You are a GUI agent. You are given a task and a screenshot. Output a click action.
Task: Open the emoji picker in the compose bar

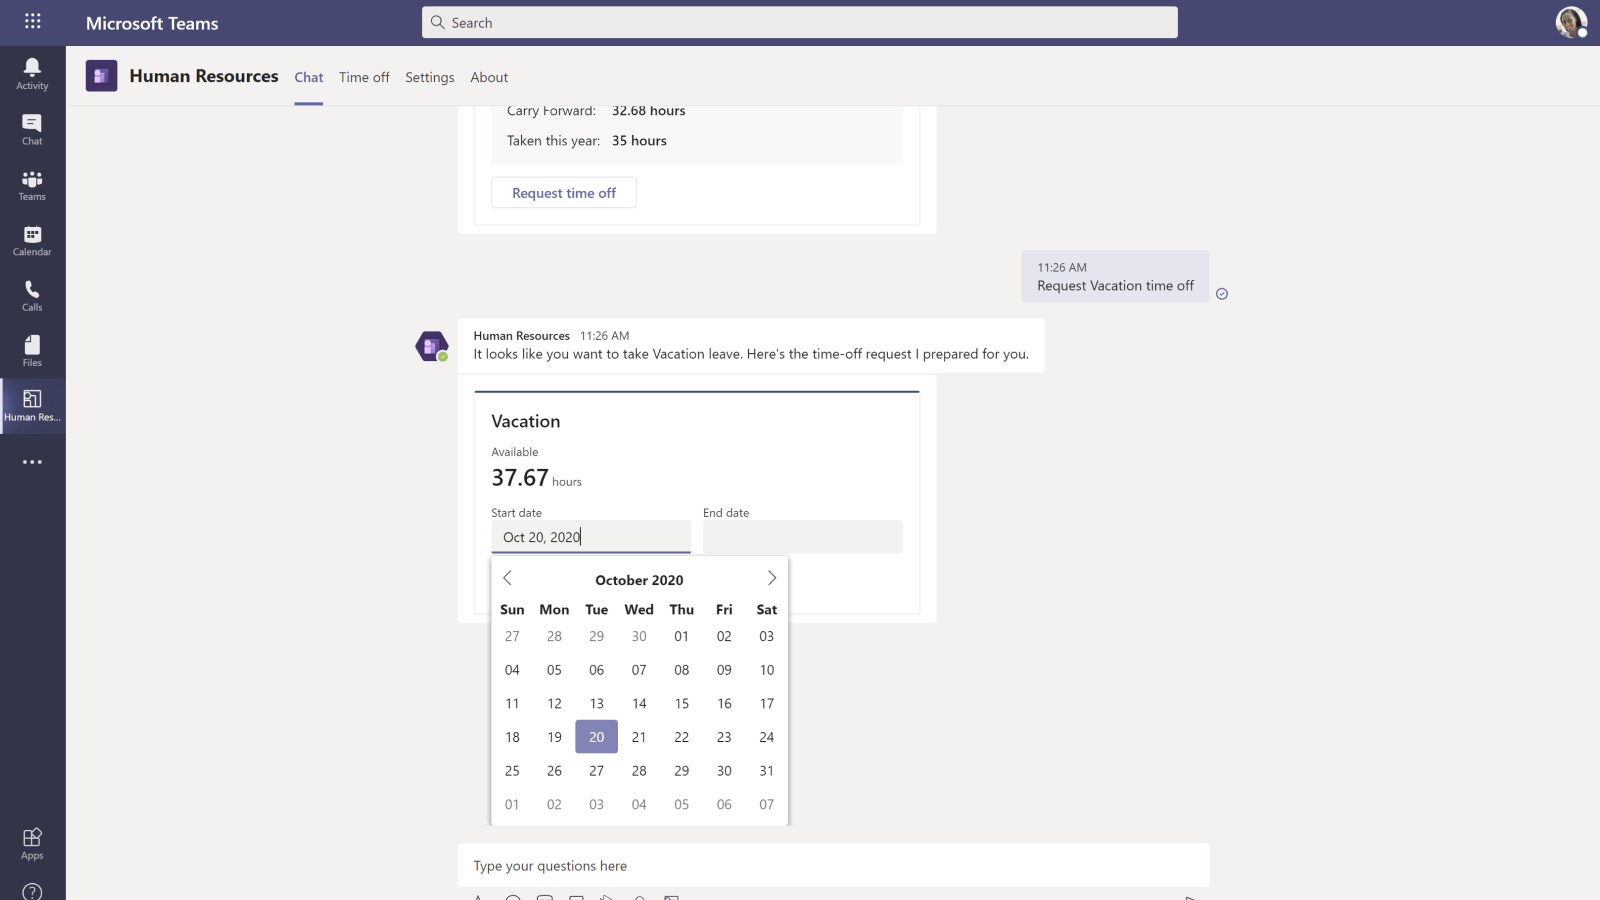click(513, 897)
